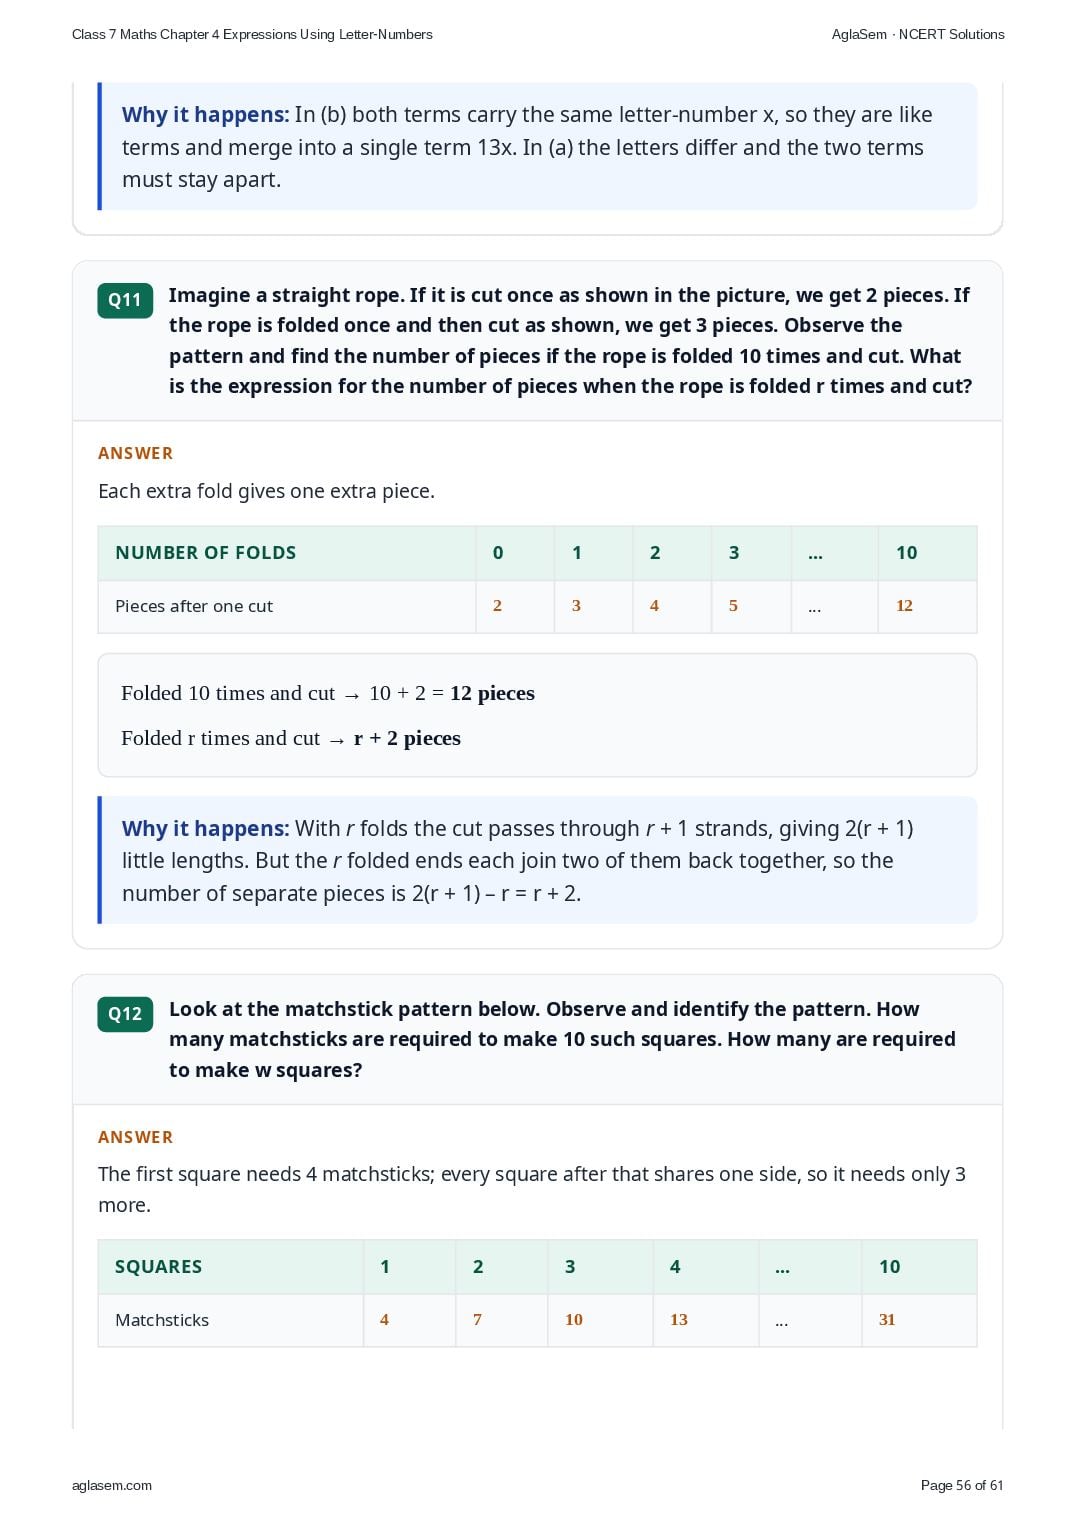Click the orange ANSWER label under Q12
Image resolution: width=1076 pixels, height=1522 pixels.
(x=136, y=1137)
